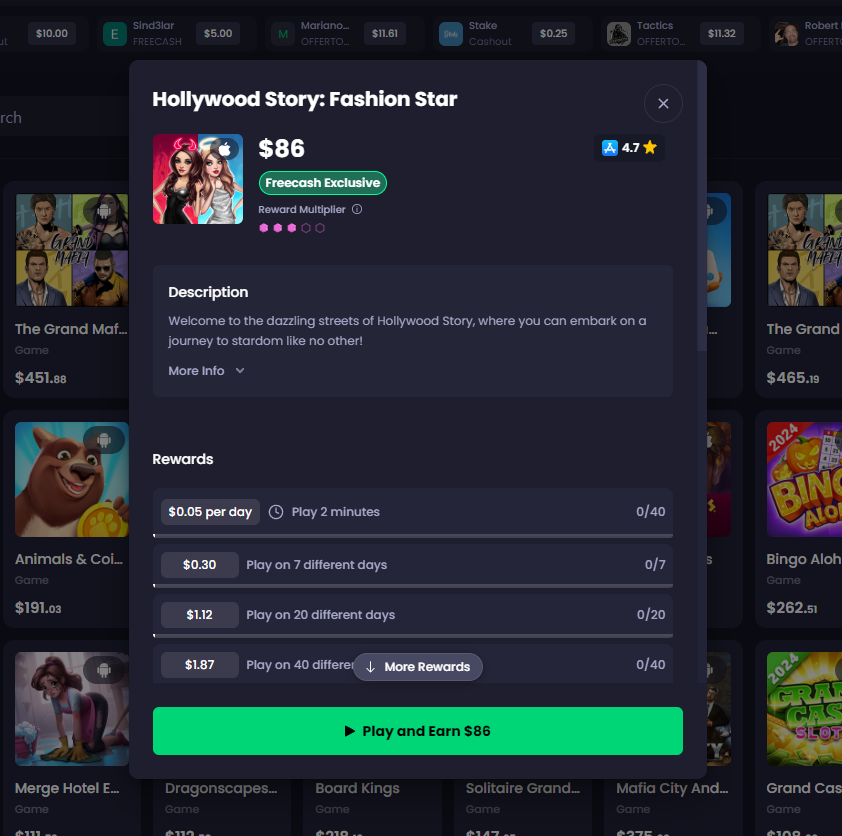Click the Dragonscapes game title
842x836 pixels.
coord(221,789)
